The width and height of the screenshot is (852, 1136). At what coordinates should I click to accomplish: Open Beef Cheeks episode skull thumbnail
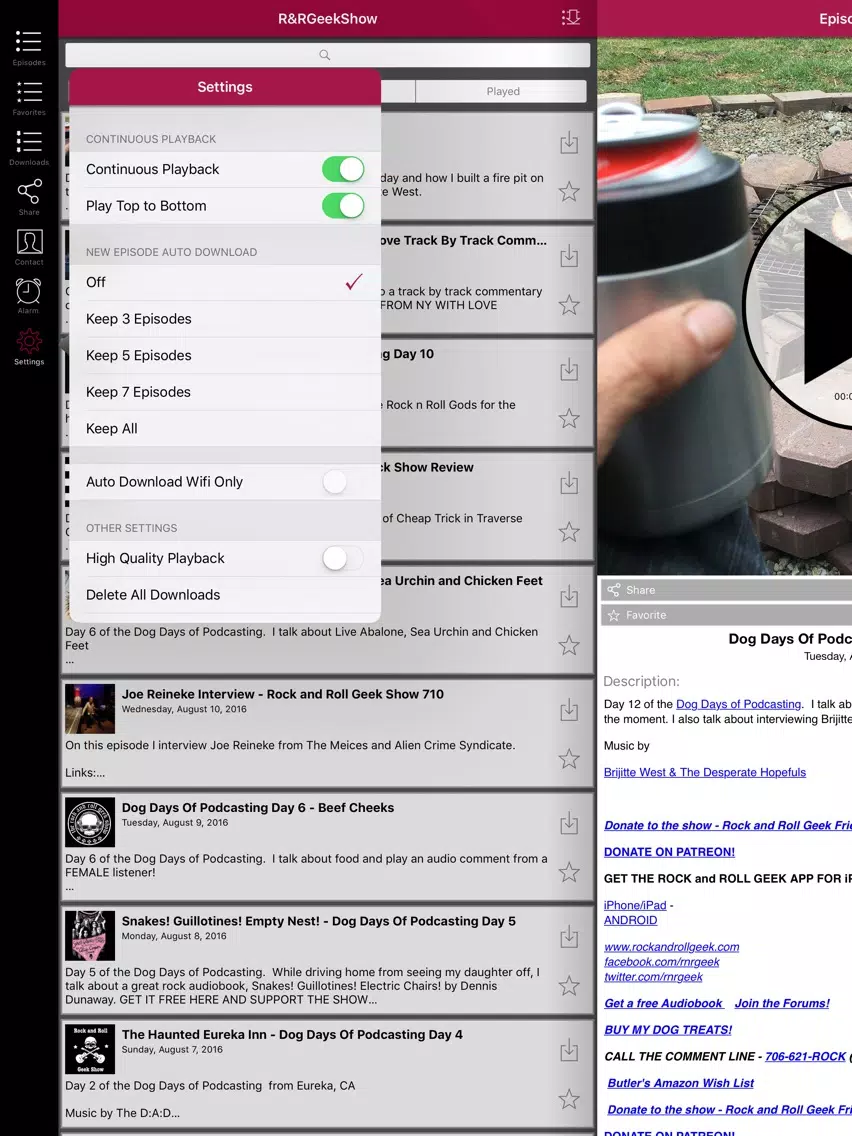[x=90, y=822]
